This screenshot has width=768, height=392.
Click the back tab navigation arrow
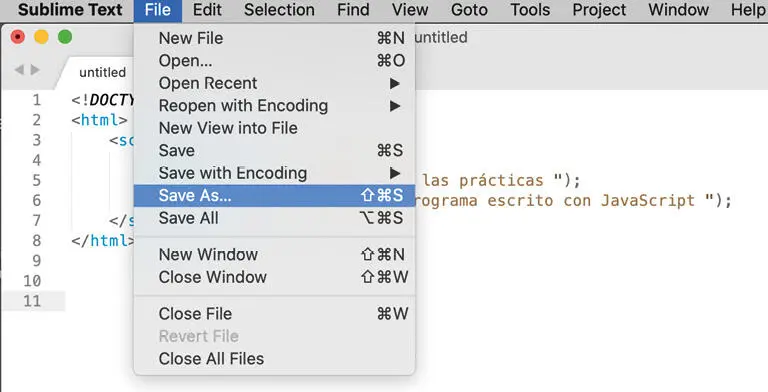pos(19,70)
